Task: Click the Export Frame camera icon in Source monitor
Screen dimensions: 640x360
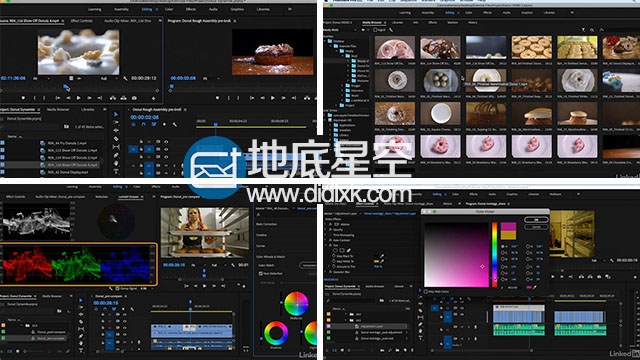Action: tap(134, 98)
